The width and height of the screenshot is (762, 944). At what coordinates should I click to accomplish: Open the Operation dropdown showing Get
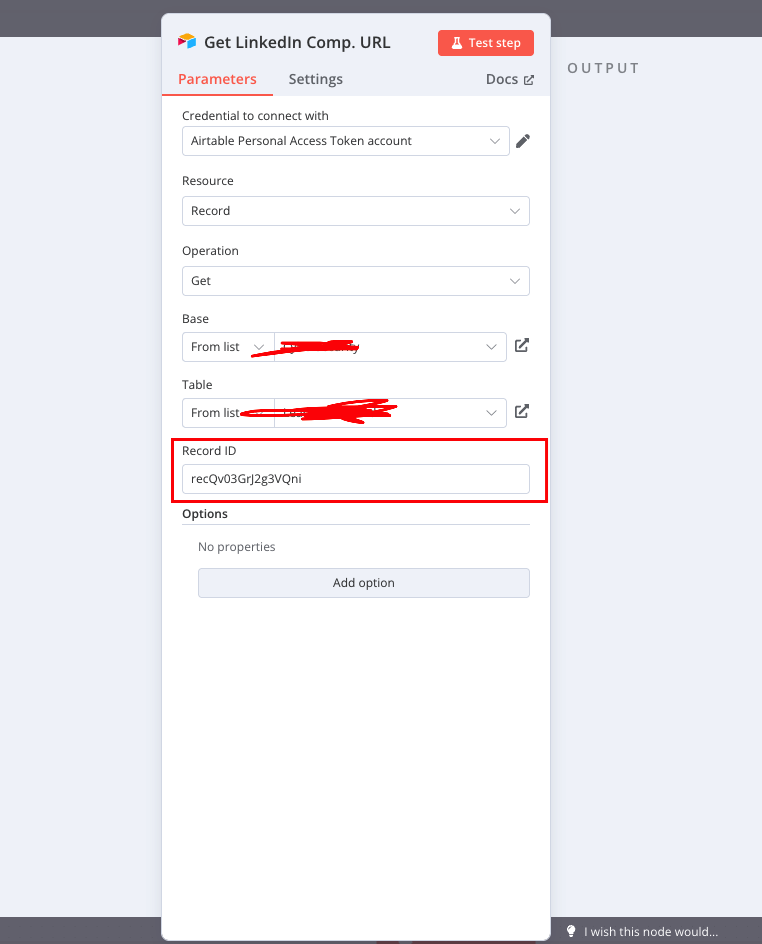355,281
